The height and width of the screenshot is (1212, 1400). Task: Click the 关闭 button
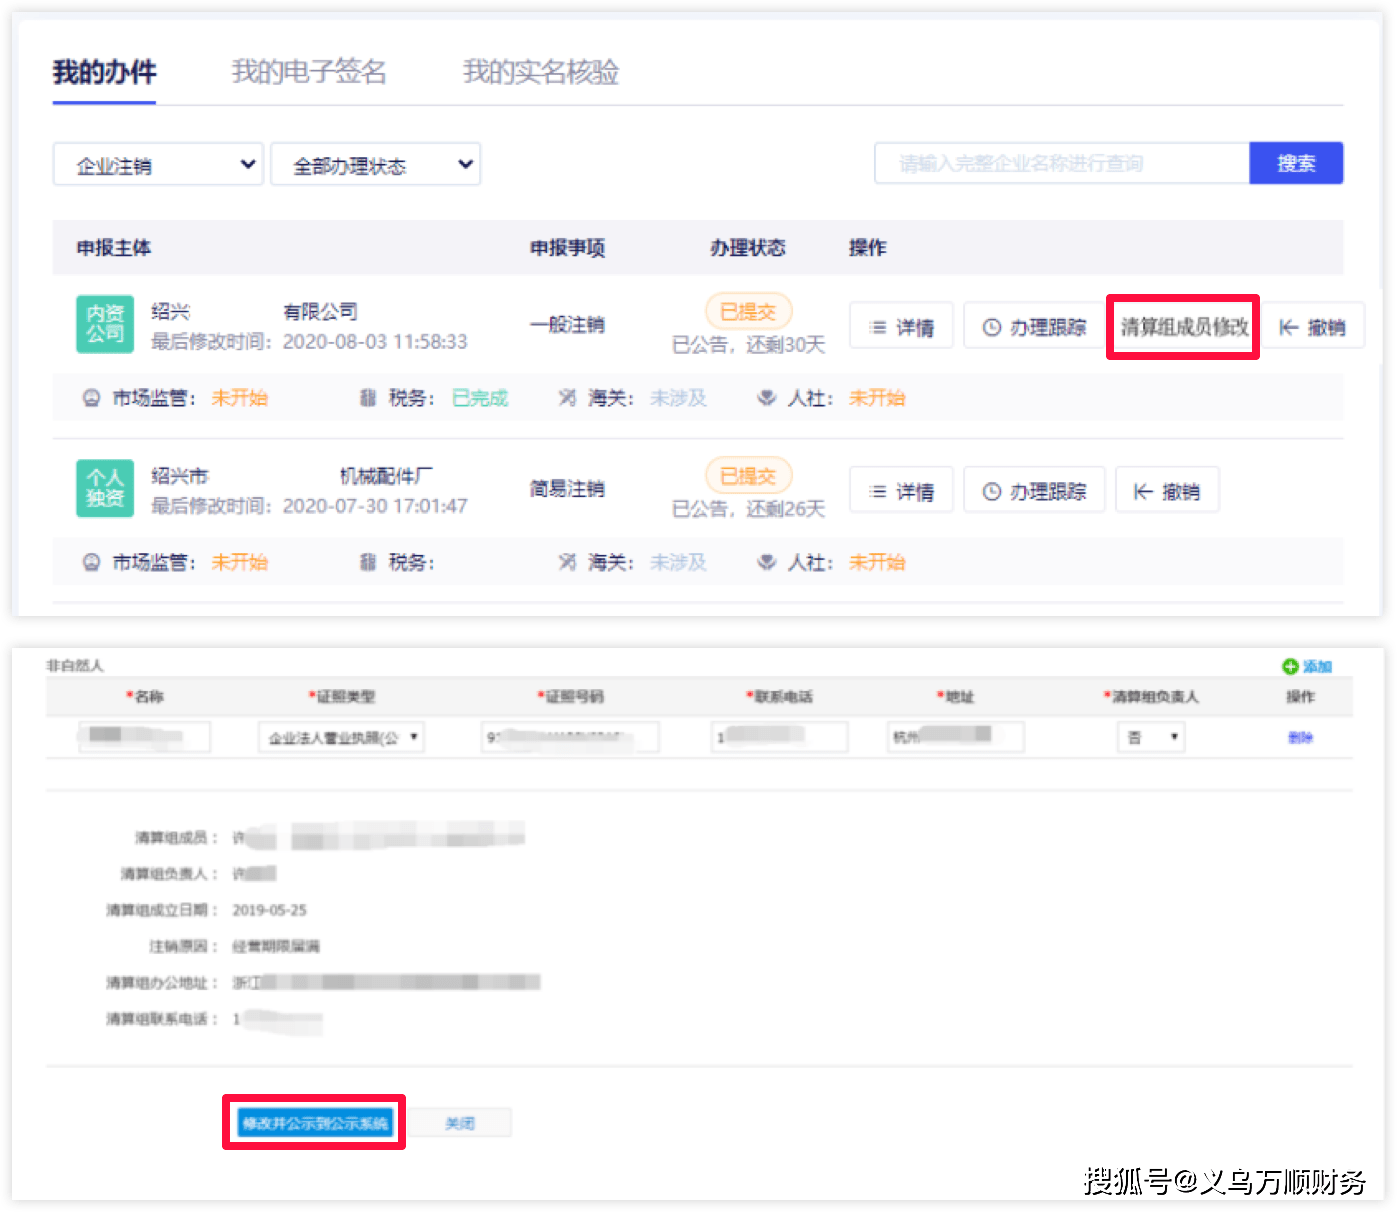point(460,1123)
